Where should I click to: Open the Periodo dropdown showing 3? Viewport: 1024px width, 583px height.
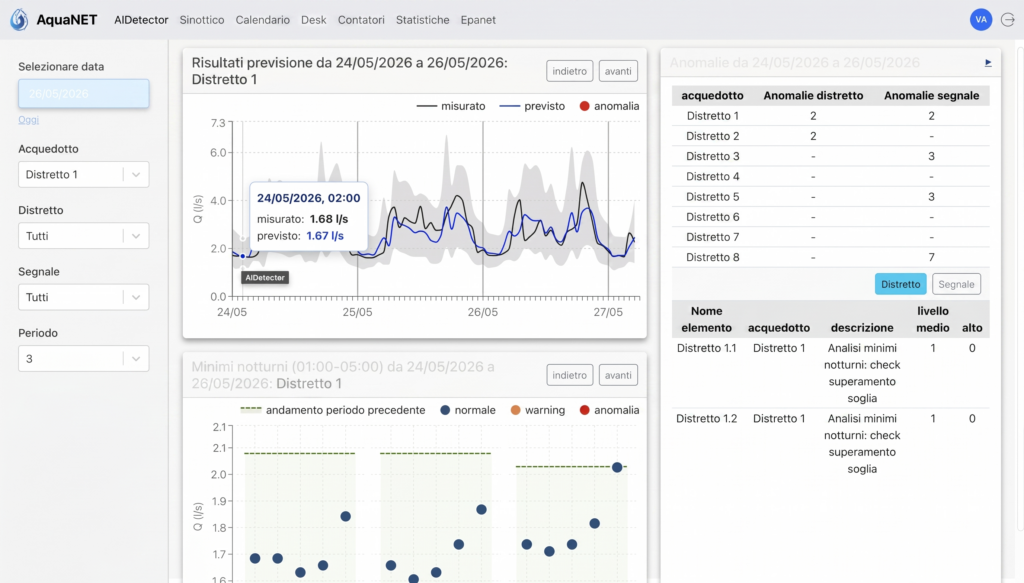pyautogui.click(x=84, y=358)
